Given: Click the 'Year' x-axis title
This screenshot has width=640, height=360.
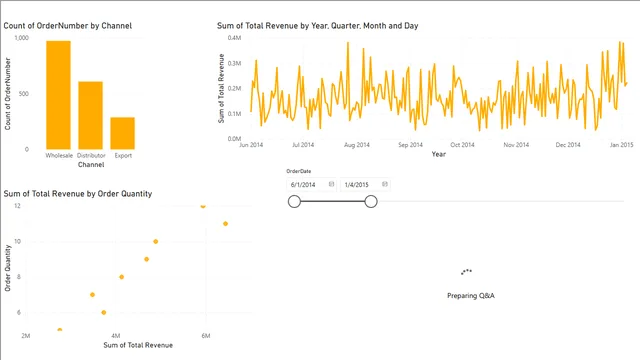Looking at the screenshot, I should coord(439,154).
